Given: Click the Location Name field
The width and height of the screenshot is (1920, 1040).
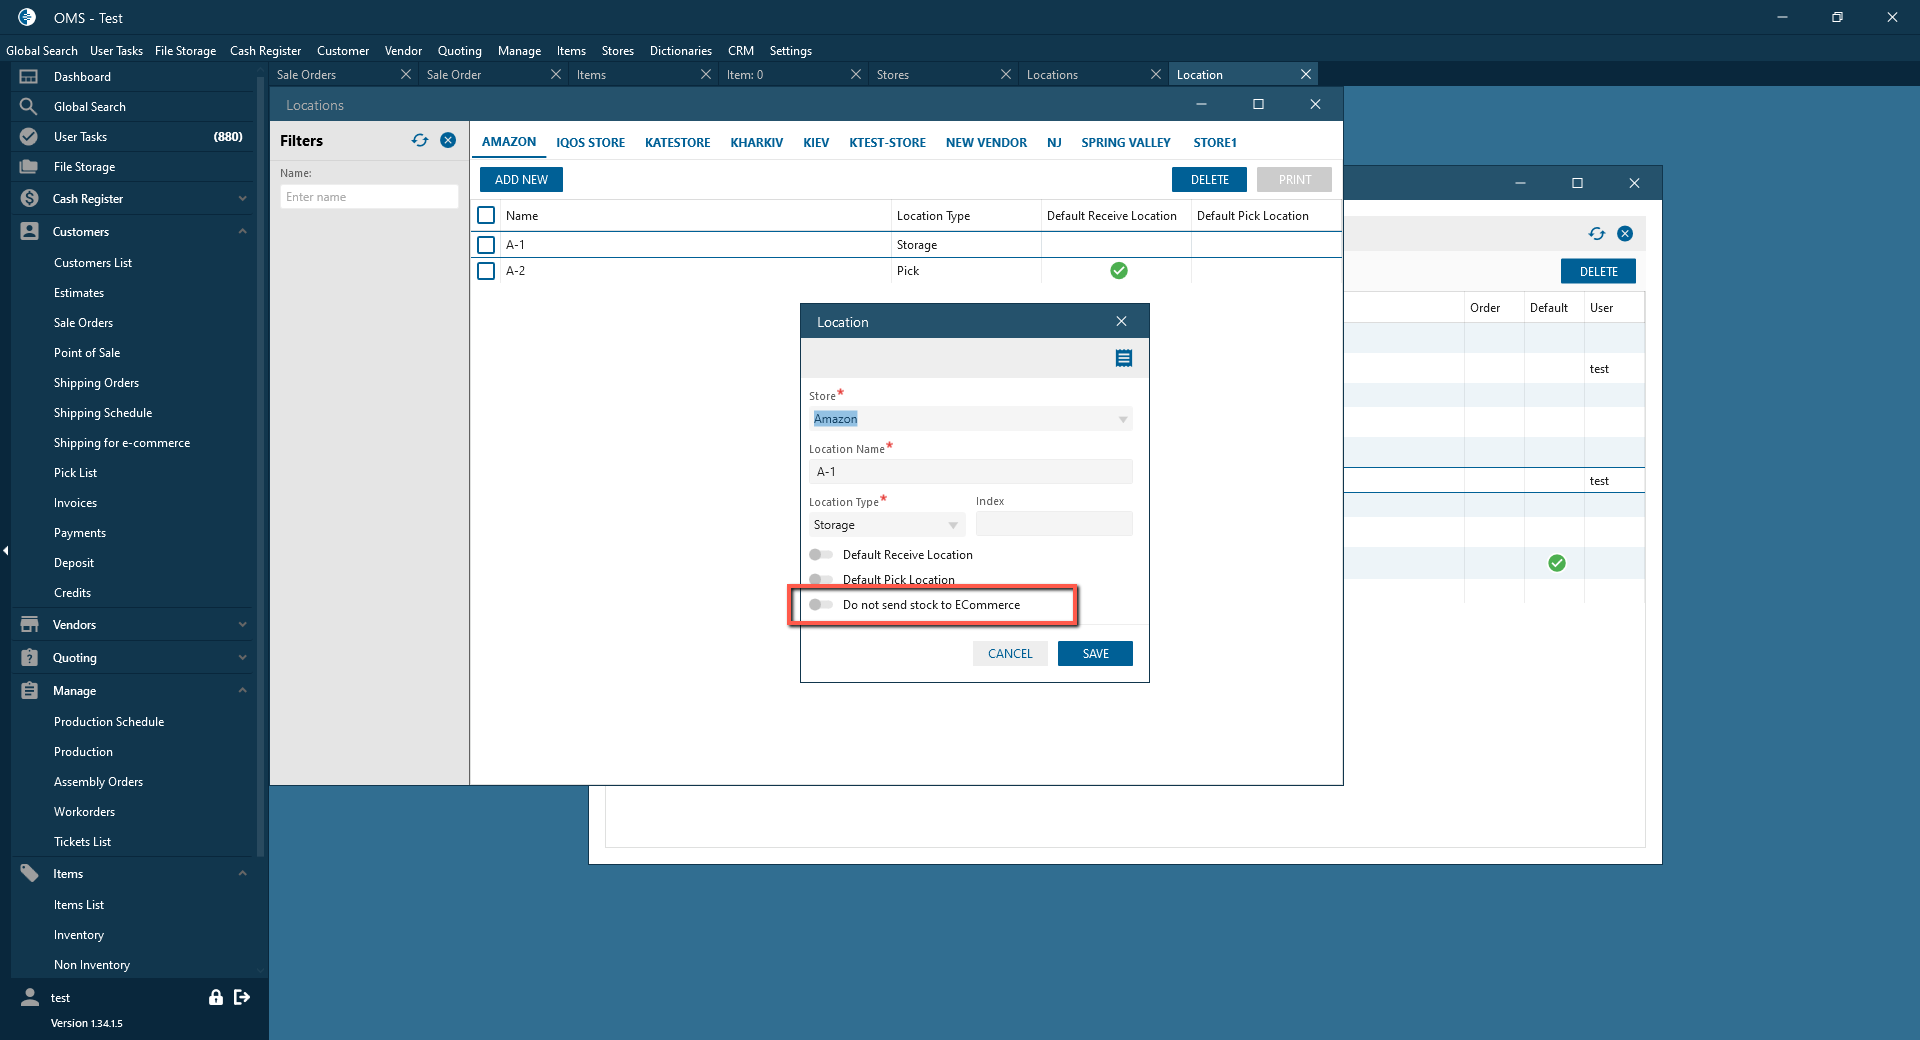Looking at the screenshot, I should pos(971,472).
